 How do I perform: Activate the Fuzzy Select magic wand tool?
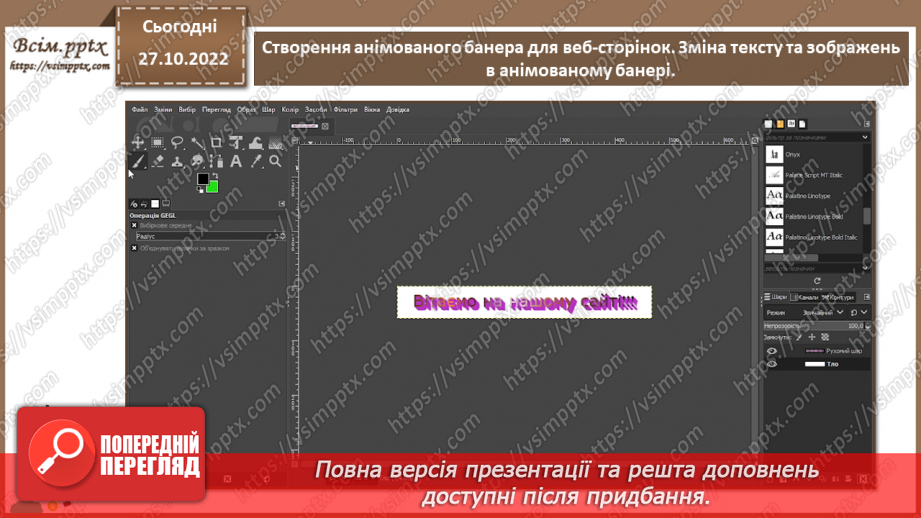(x=197, y=143)
